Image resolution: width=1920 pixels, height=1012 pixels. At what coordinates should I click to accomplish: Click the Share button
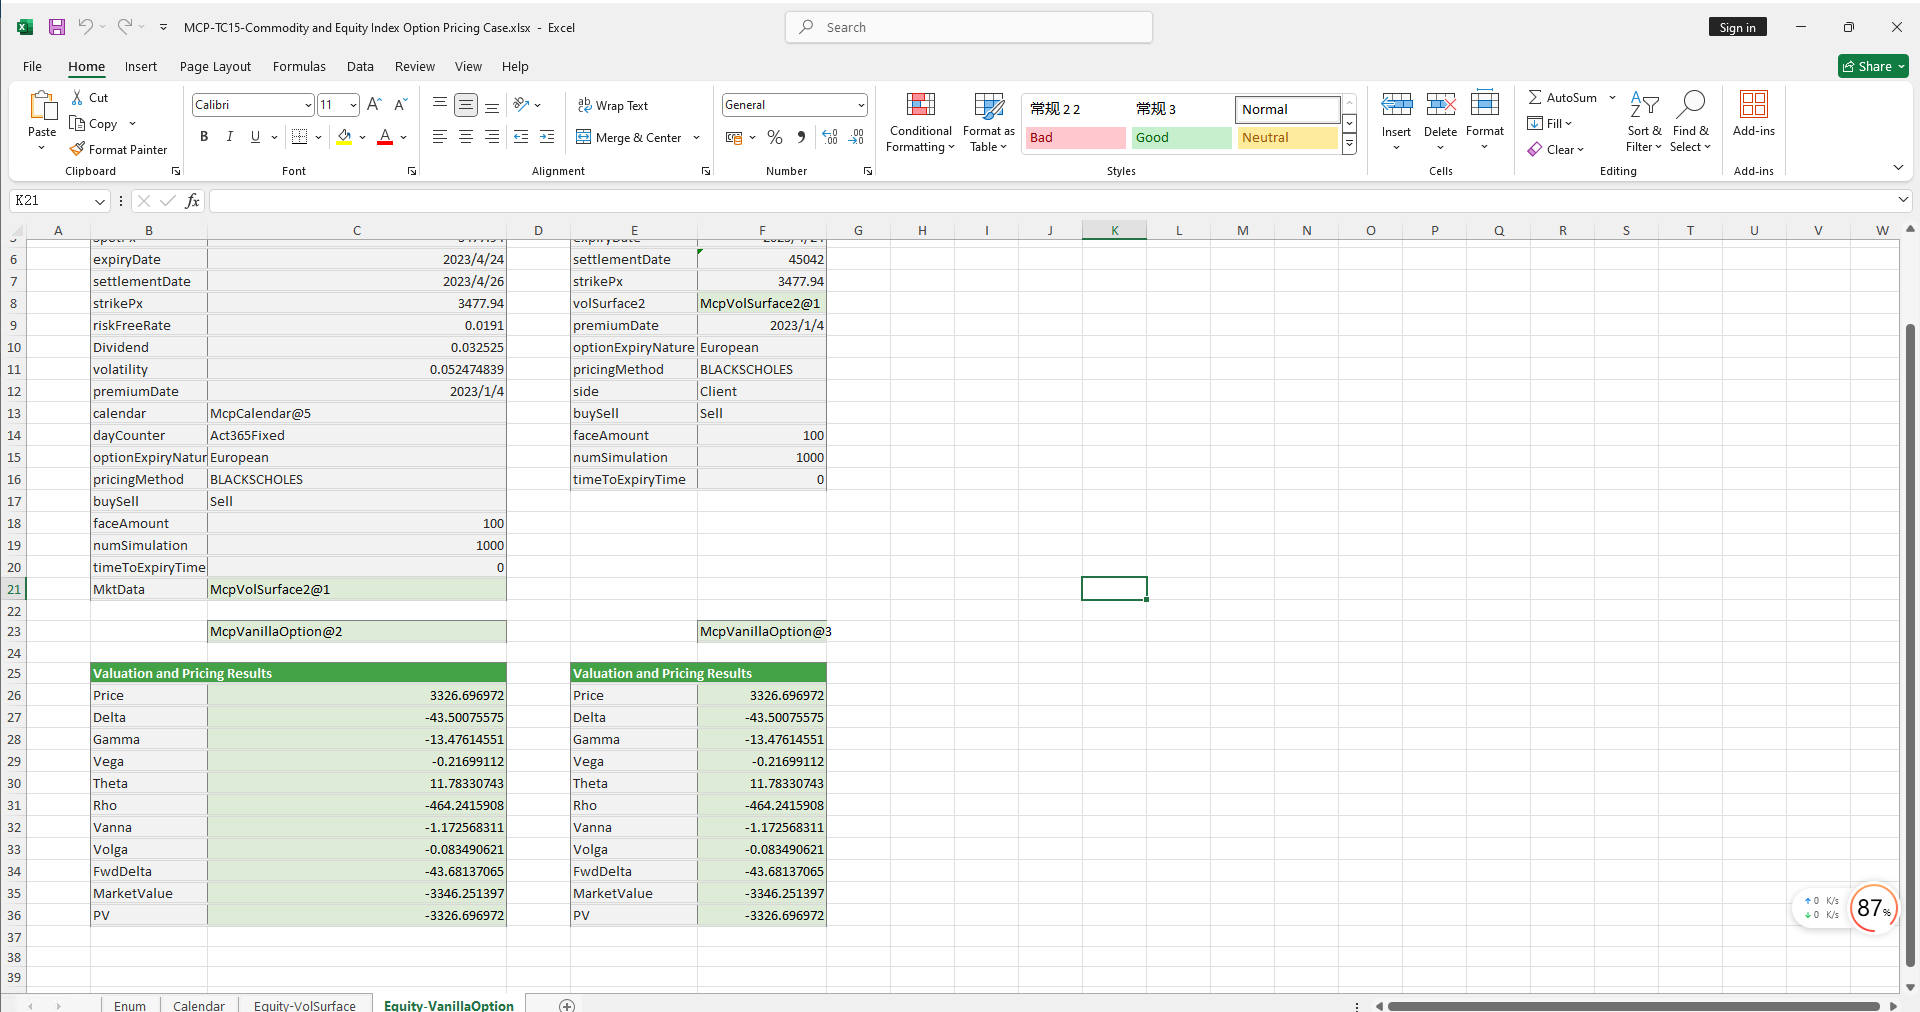1873,67
